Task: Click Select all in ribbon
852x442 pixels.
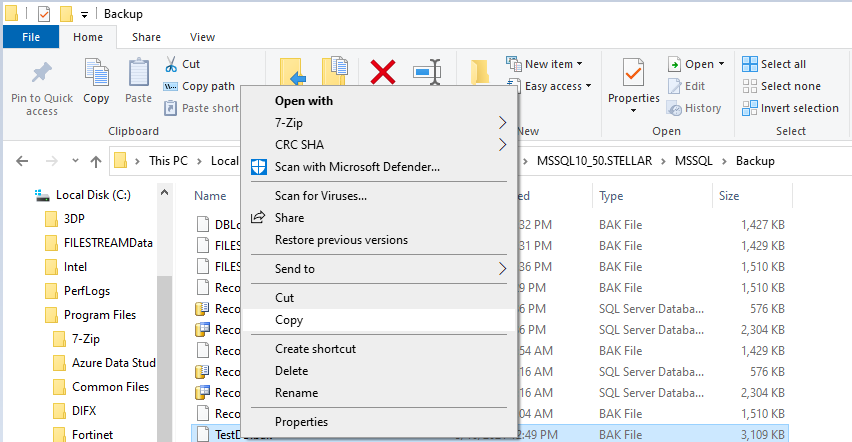Action: [774, 64]
